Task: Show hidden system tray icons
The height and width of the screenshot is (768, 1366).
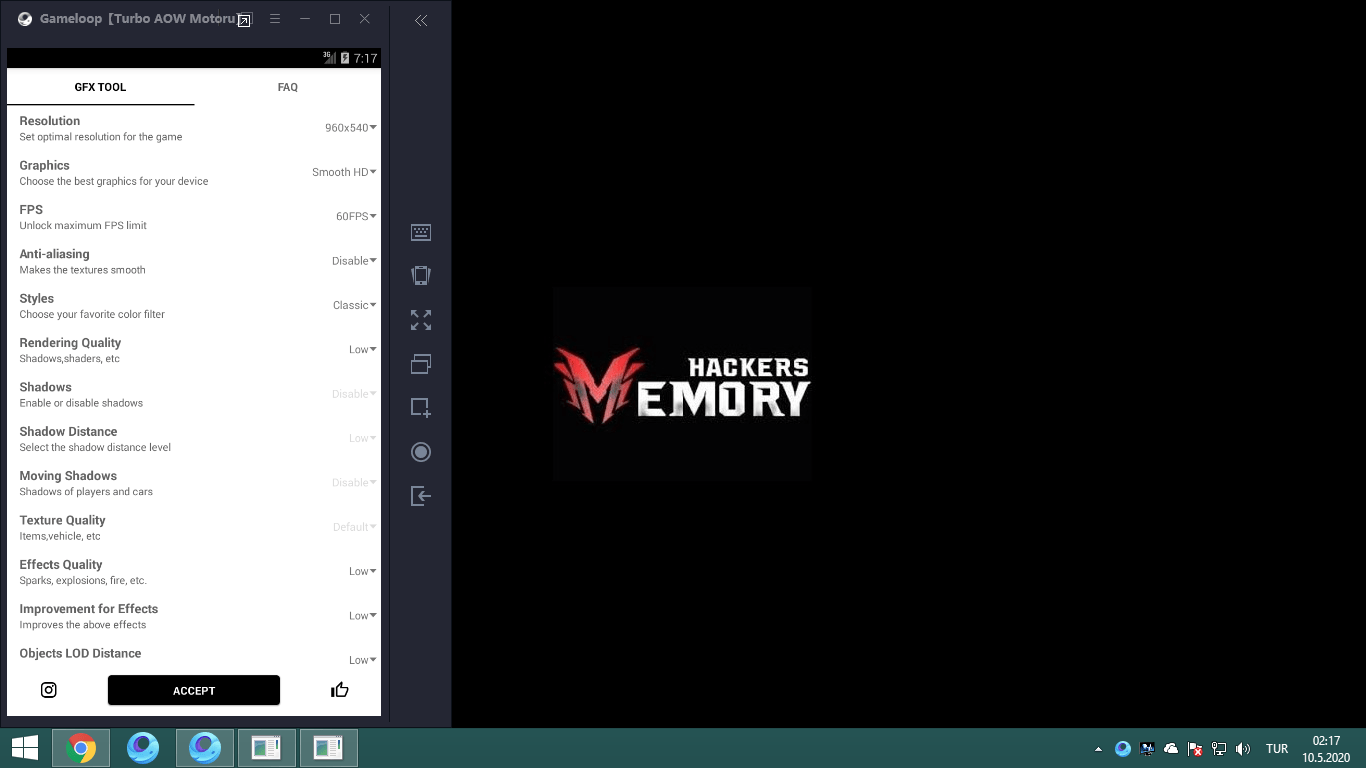Action: pos(1098,749)
